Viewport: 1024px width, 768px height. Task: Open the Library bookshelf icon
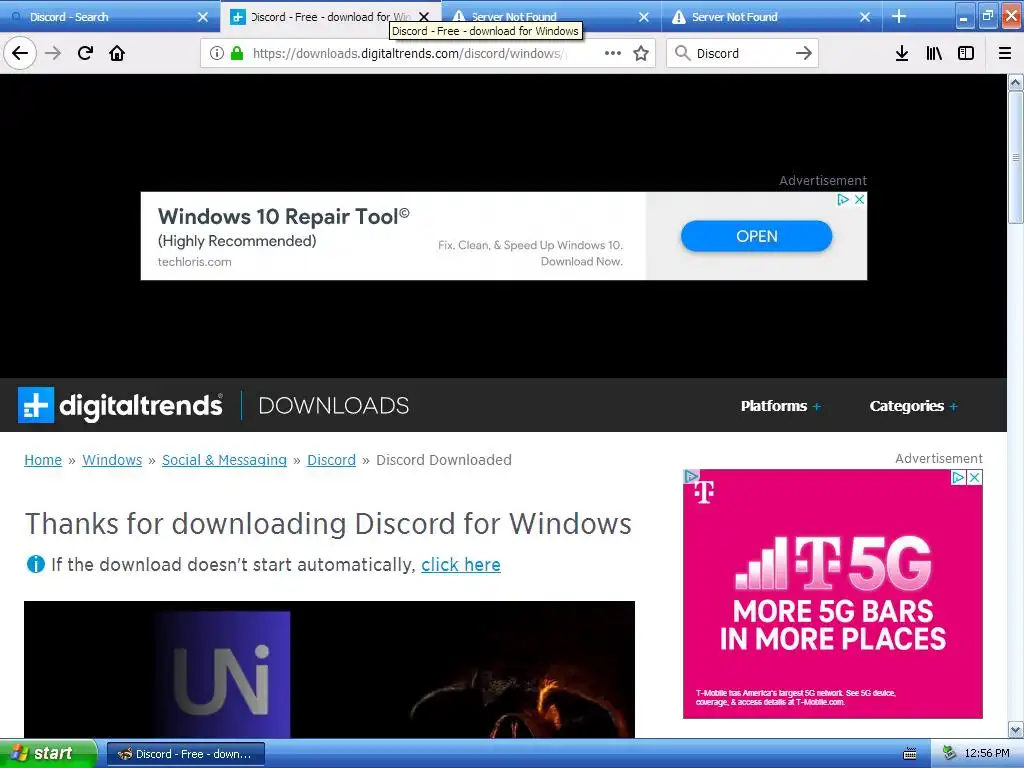click(x=934, y=53)
